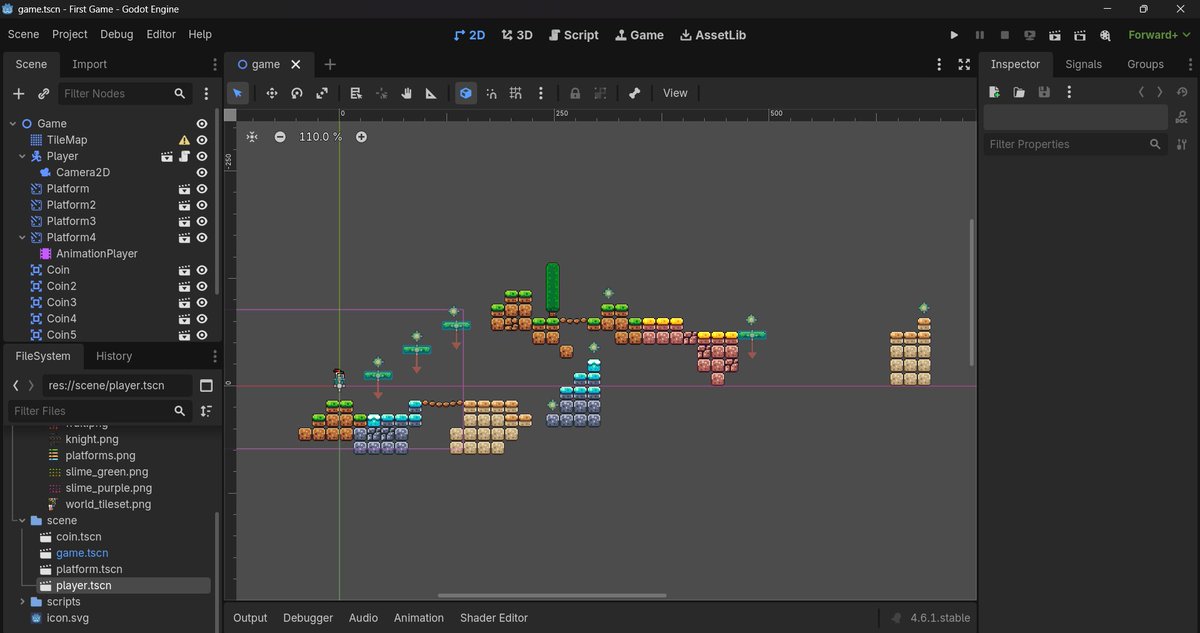
Task: Open script icon on Player node
Action: tap(185, 156)
